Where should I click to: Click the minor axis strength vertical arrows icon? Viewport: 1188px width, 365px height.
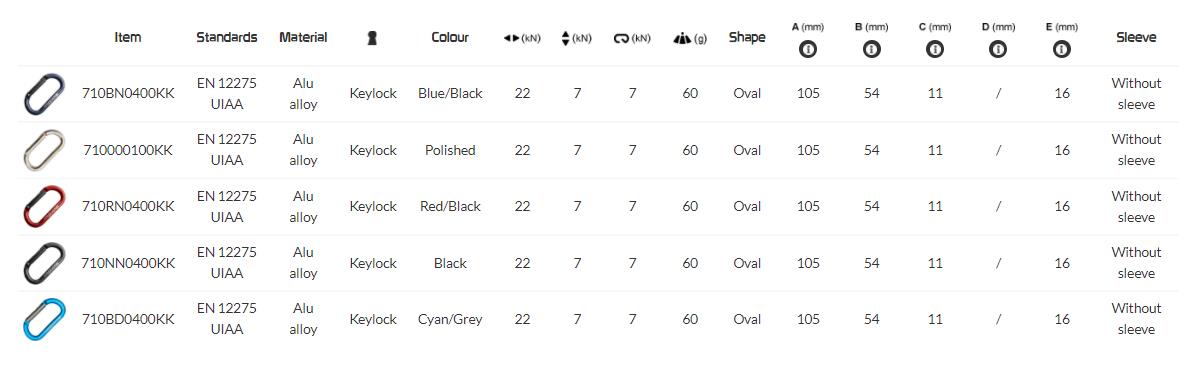point(565,38)
